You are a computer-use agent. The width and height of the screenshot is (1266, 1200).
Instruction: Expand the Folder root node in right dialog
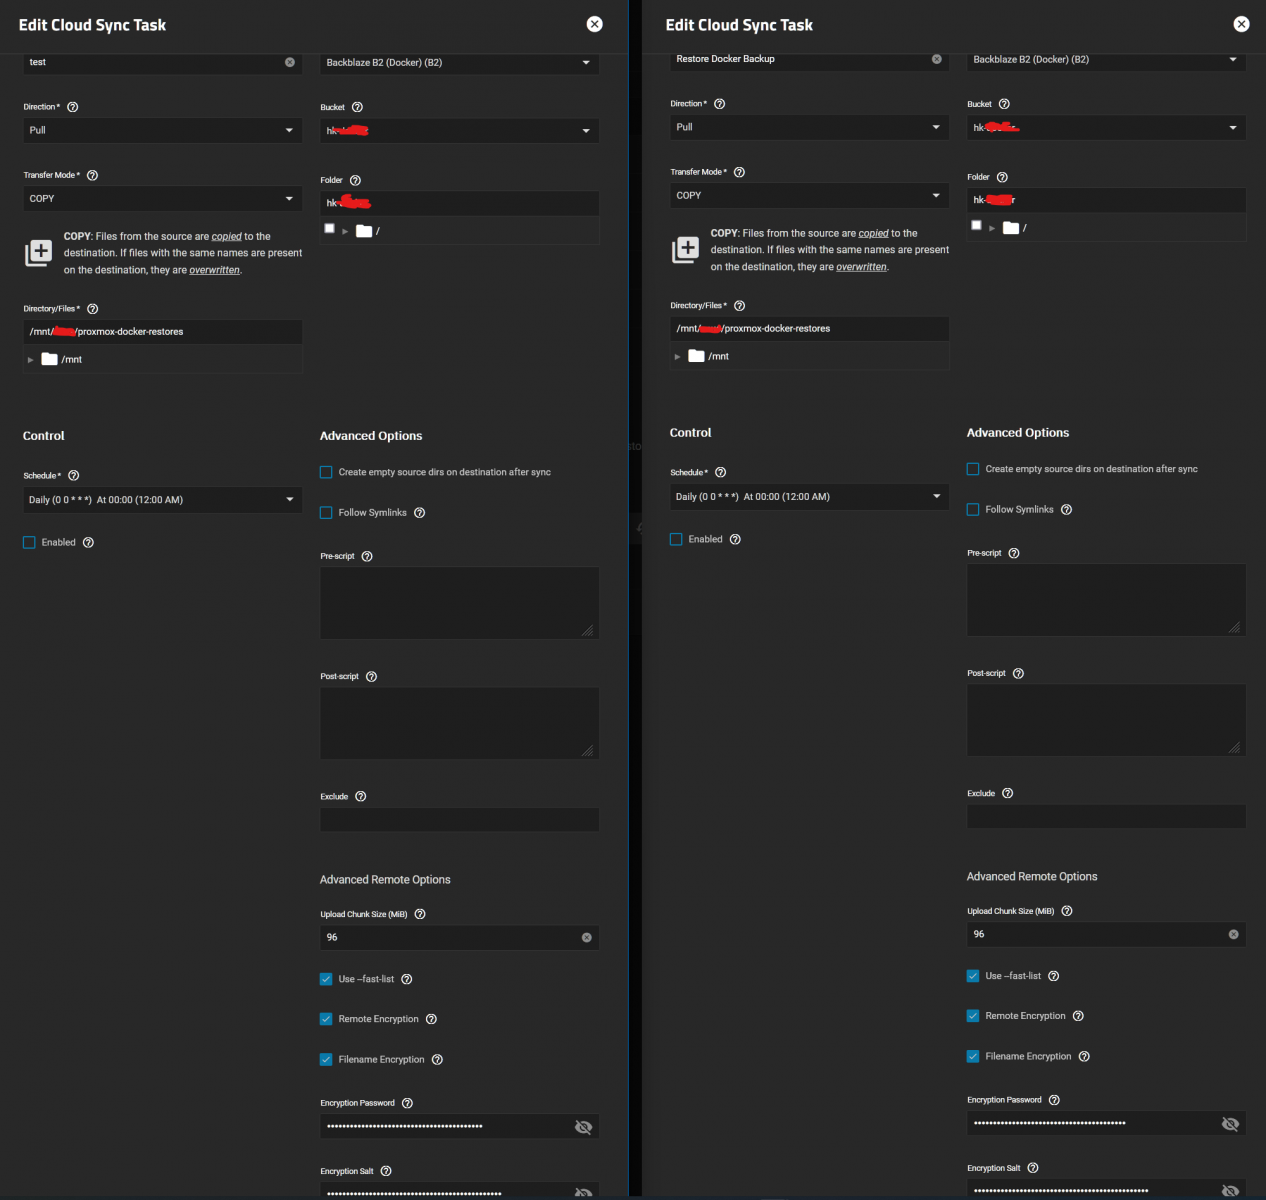click(992, 228)
